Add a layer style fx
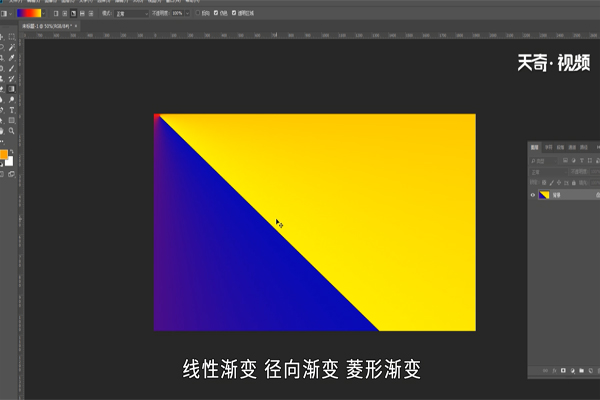 [x=554, y=371]
